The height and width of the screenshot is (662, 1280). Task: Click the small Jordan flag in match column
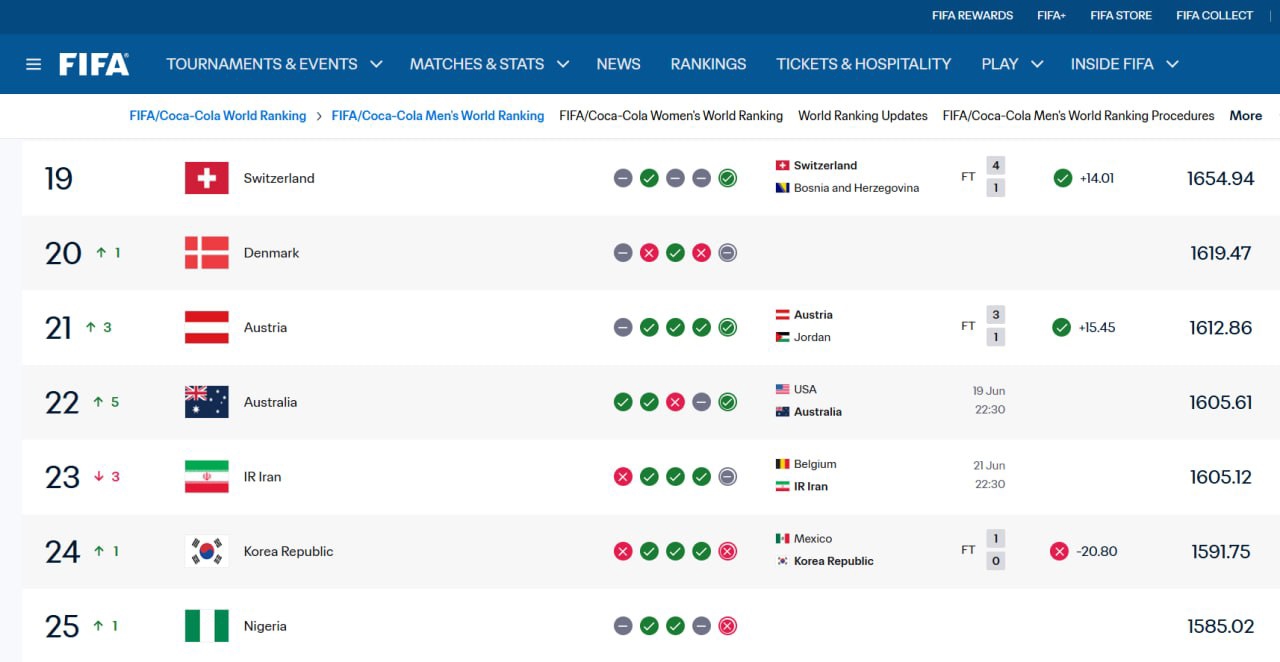click(783, 337)
